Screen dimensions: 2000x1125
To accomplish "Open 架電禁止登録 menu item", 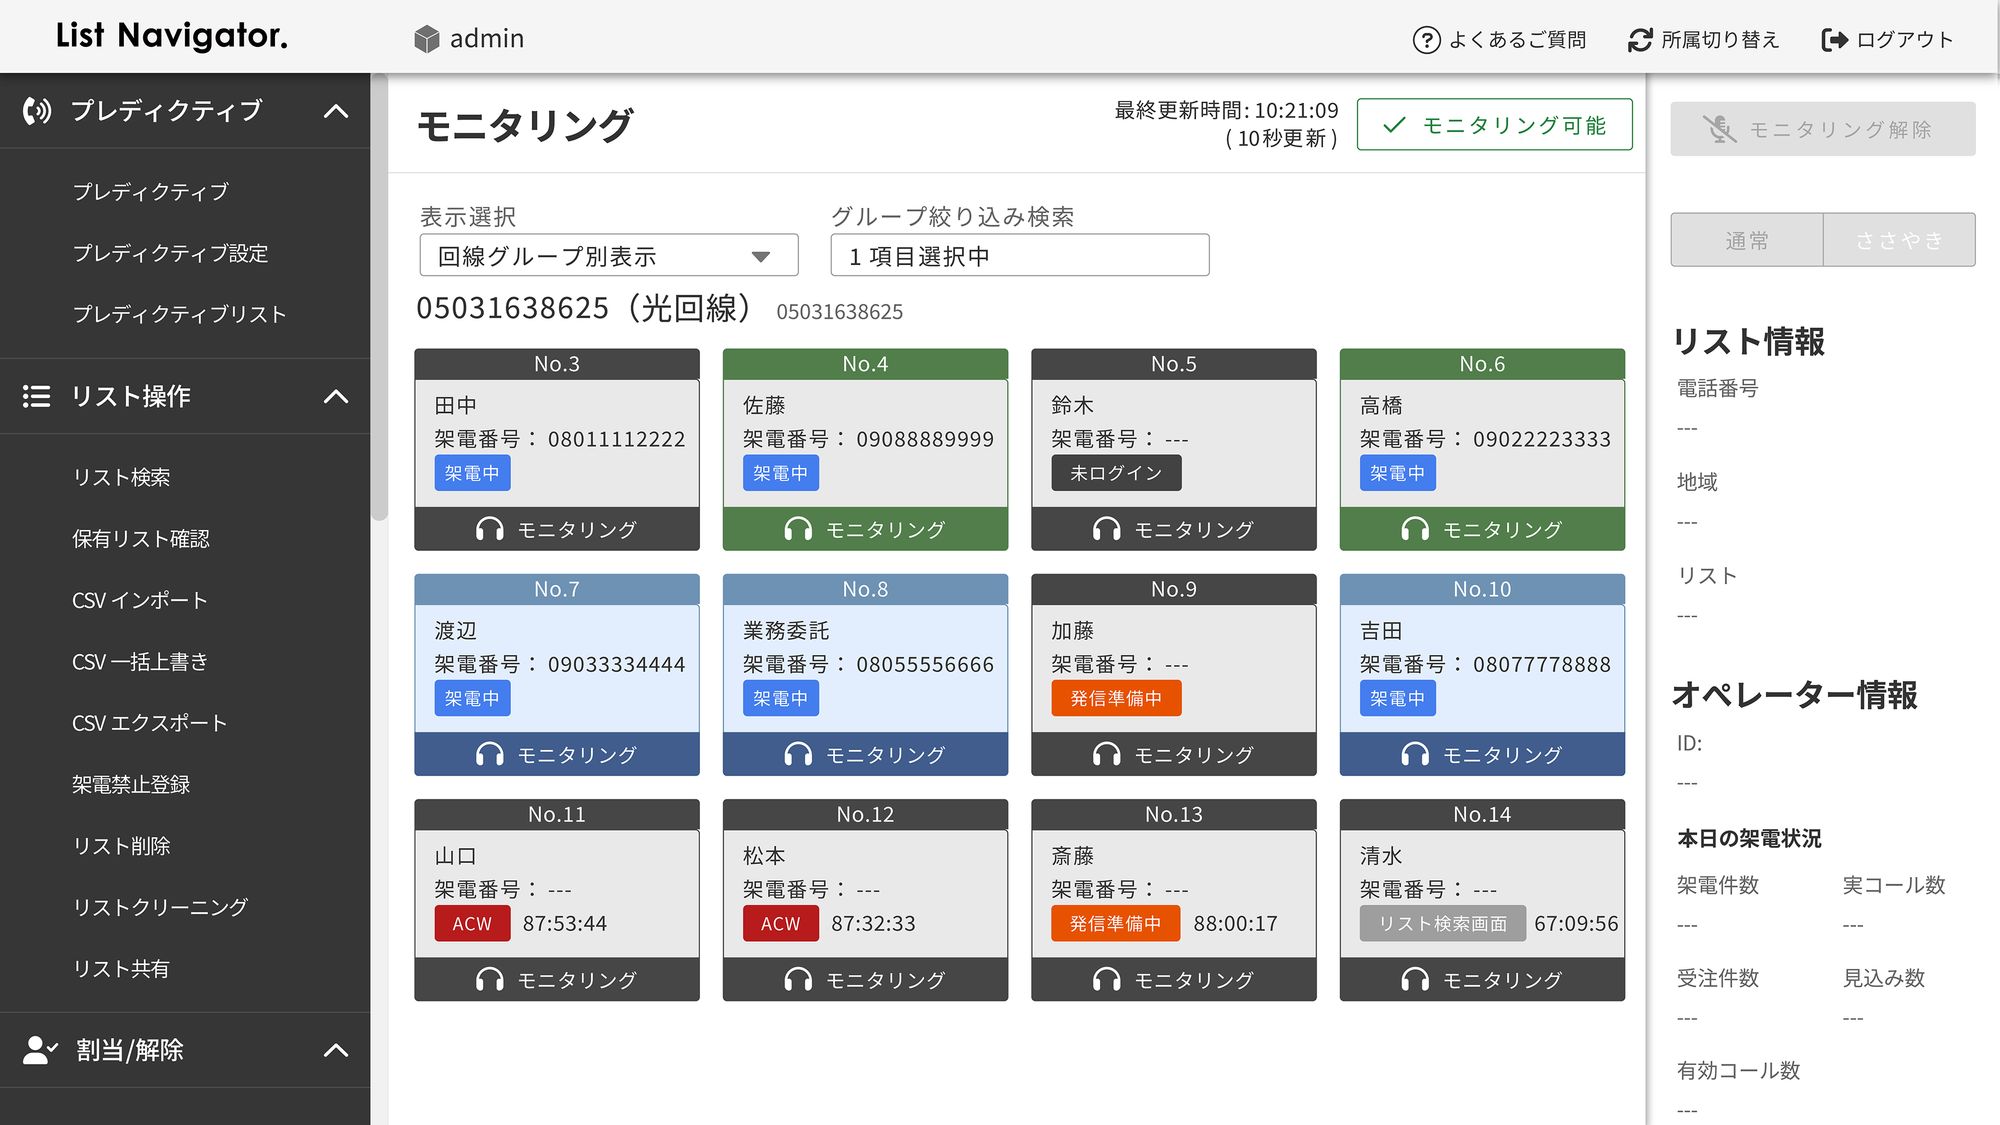I will [x=131, y=784].
